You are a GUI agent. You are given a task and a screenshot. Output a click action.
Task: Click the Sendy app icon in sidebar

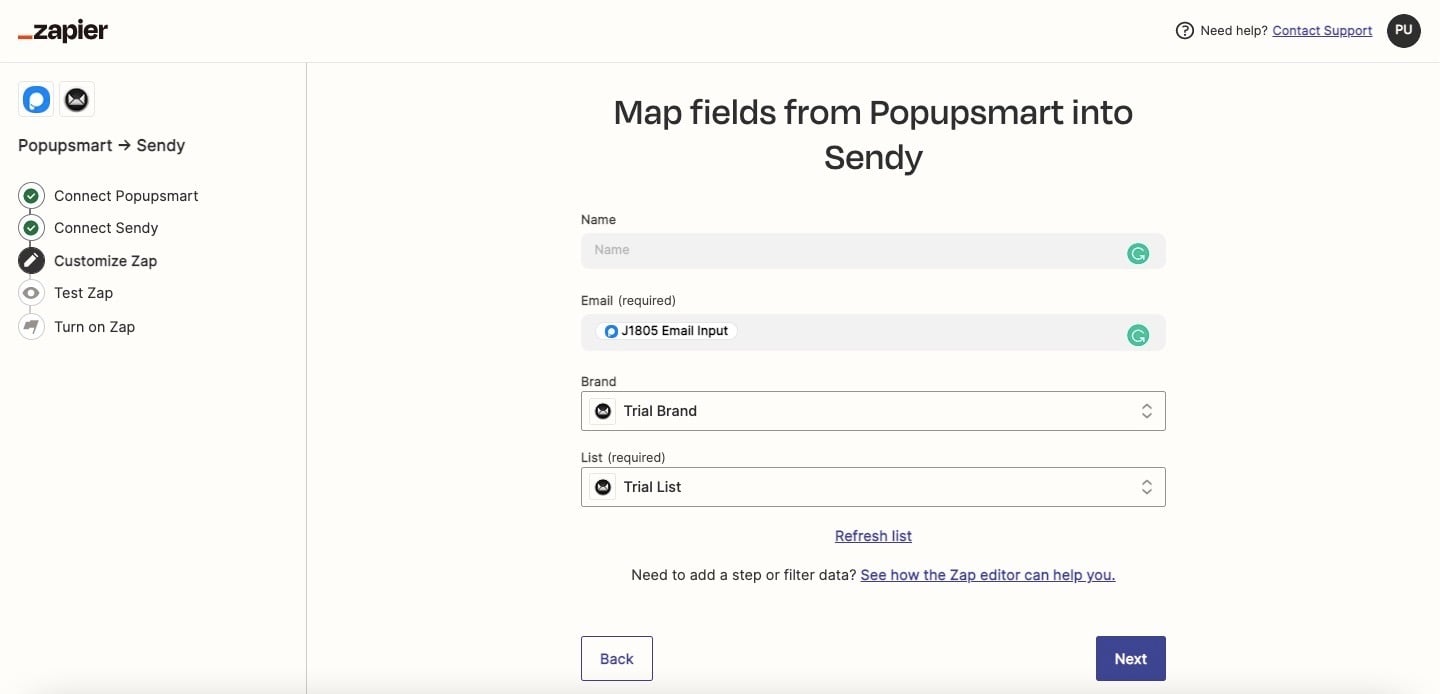point(77,100)
